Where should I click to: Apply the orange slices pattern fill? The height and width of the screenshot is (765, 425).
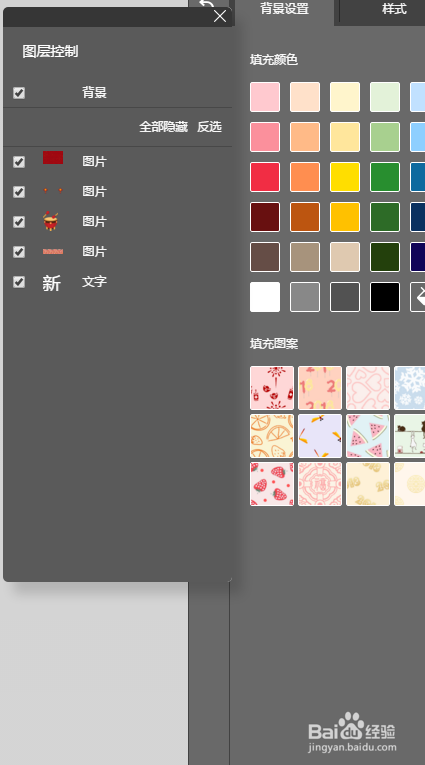(272, 436)
